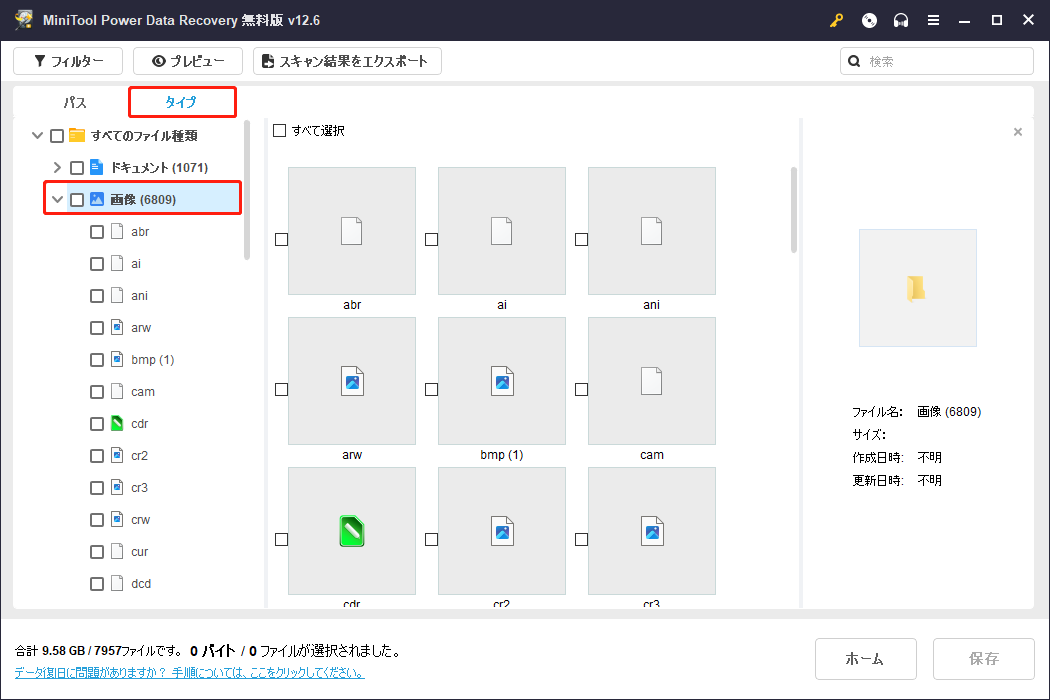The image size is (1050, 700).
Task: Switch to the タイプ tab
Action: click(181, 101)
